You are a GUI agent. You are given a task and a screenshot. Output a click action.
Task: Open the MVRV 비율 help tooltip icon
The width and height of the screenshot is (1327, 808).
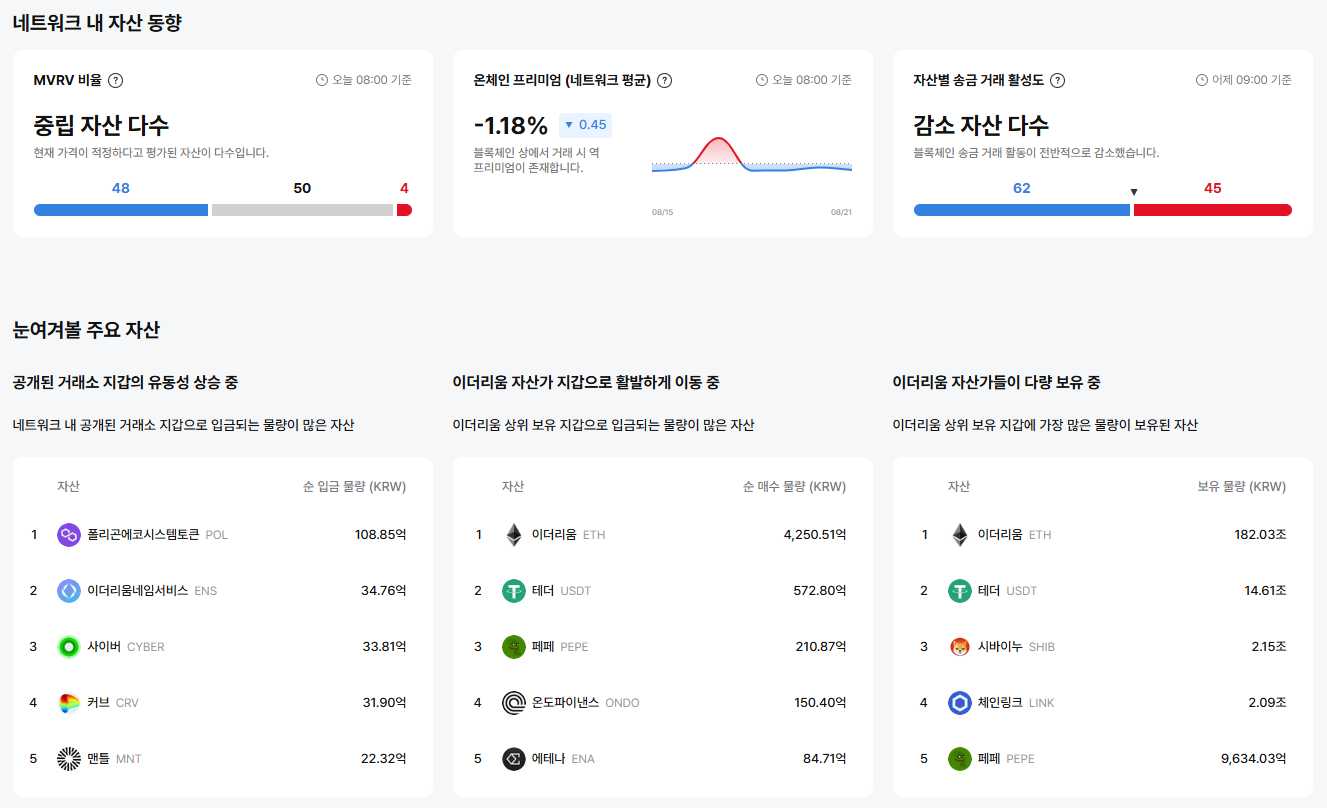(x=115, y=81)
